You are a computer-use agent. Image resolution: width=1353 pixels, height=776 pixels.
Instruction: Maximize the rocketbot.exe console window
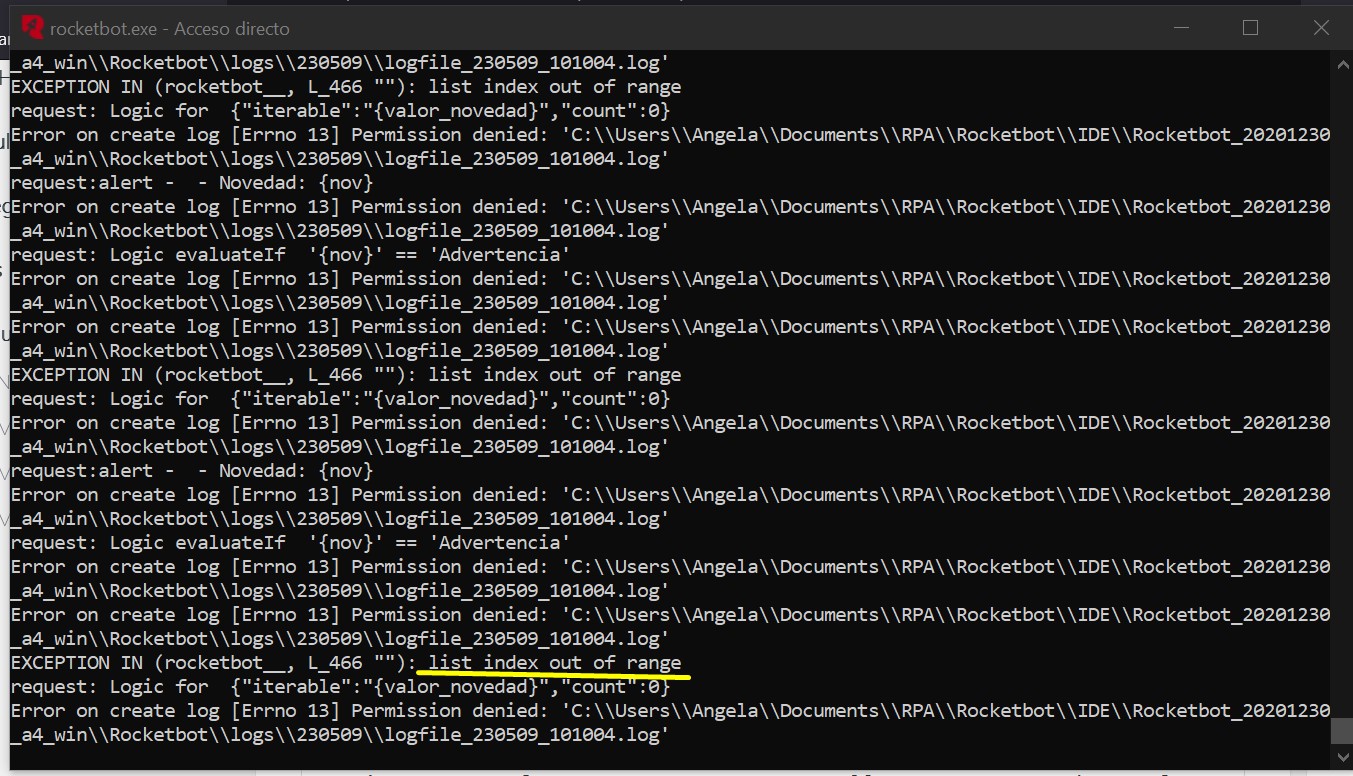coord(1250,28)
